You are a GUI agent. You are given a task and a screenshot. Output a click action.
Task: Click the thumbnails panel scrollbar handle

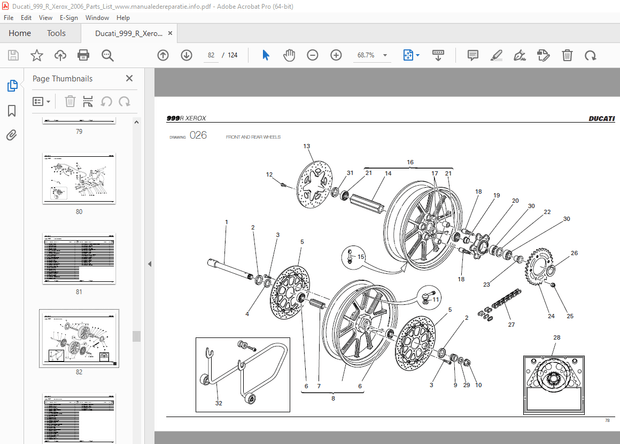[136, 336]
